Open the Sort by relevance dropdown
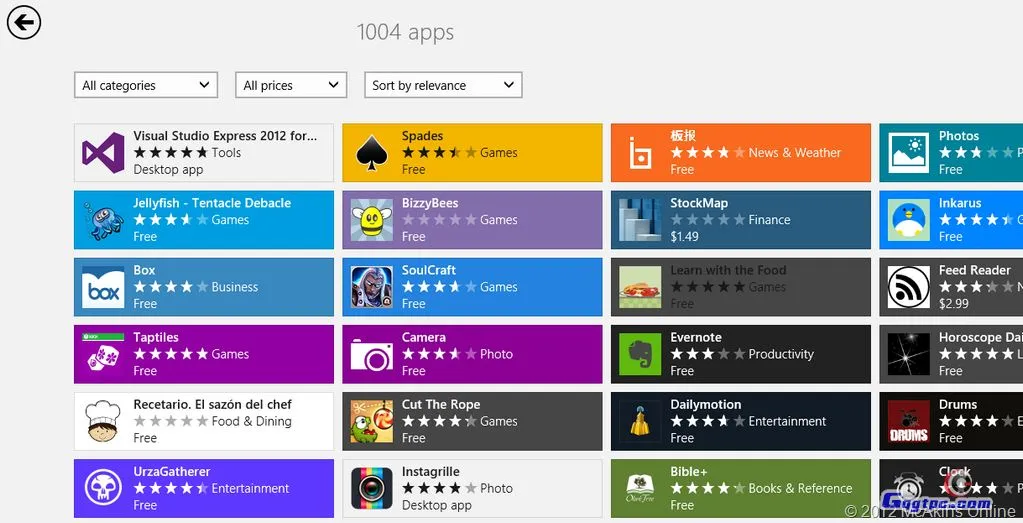The image size is (1023, 523). 443,85
